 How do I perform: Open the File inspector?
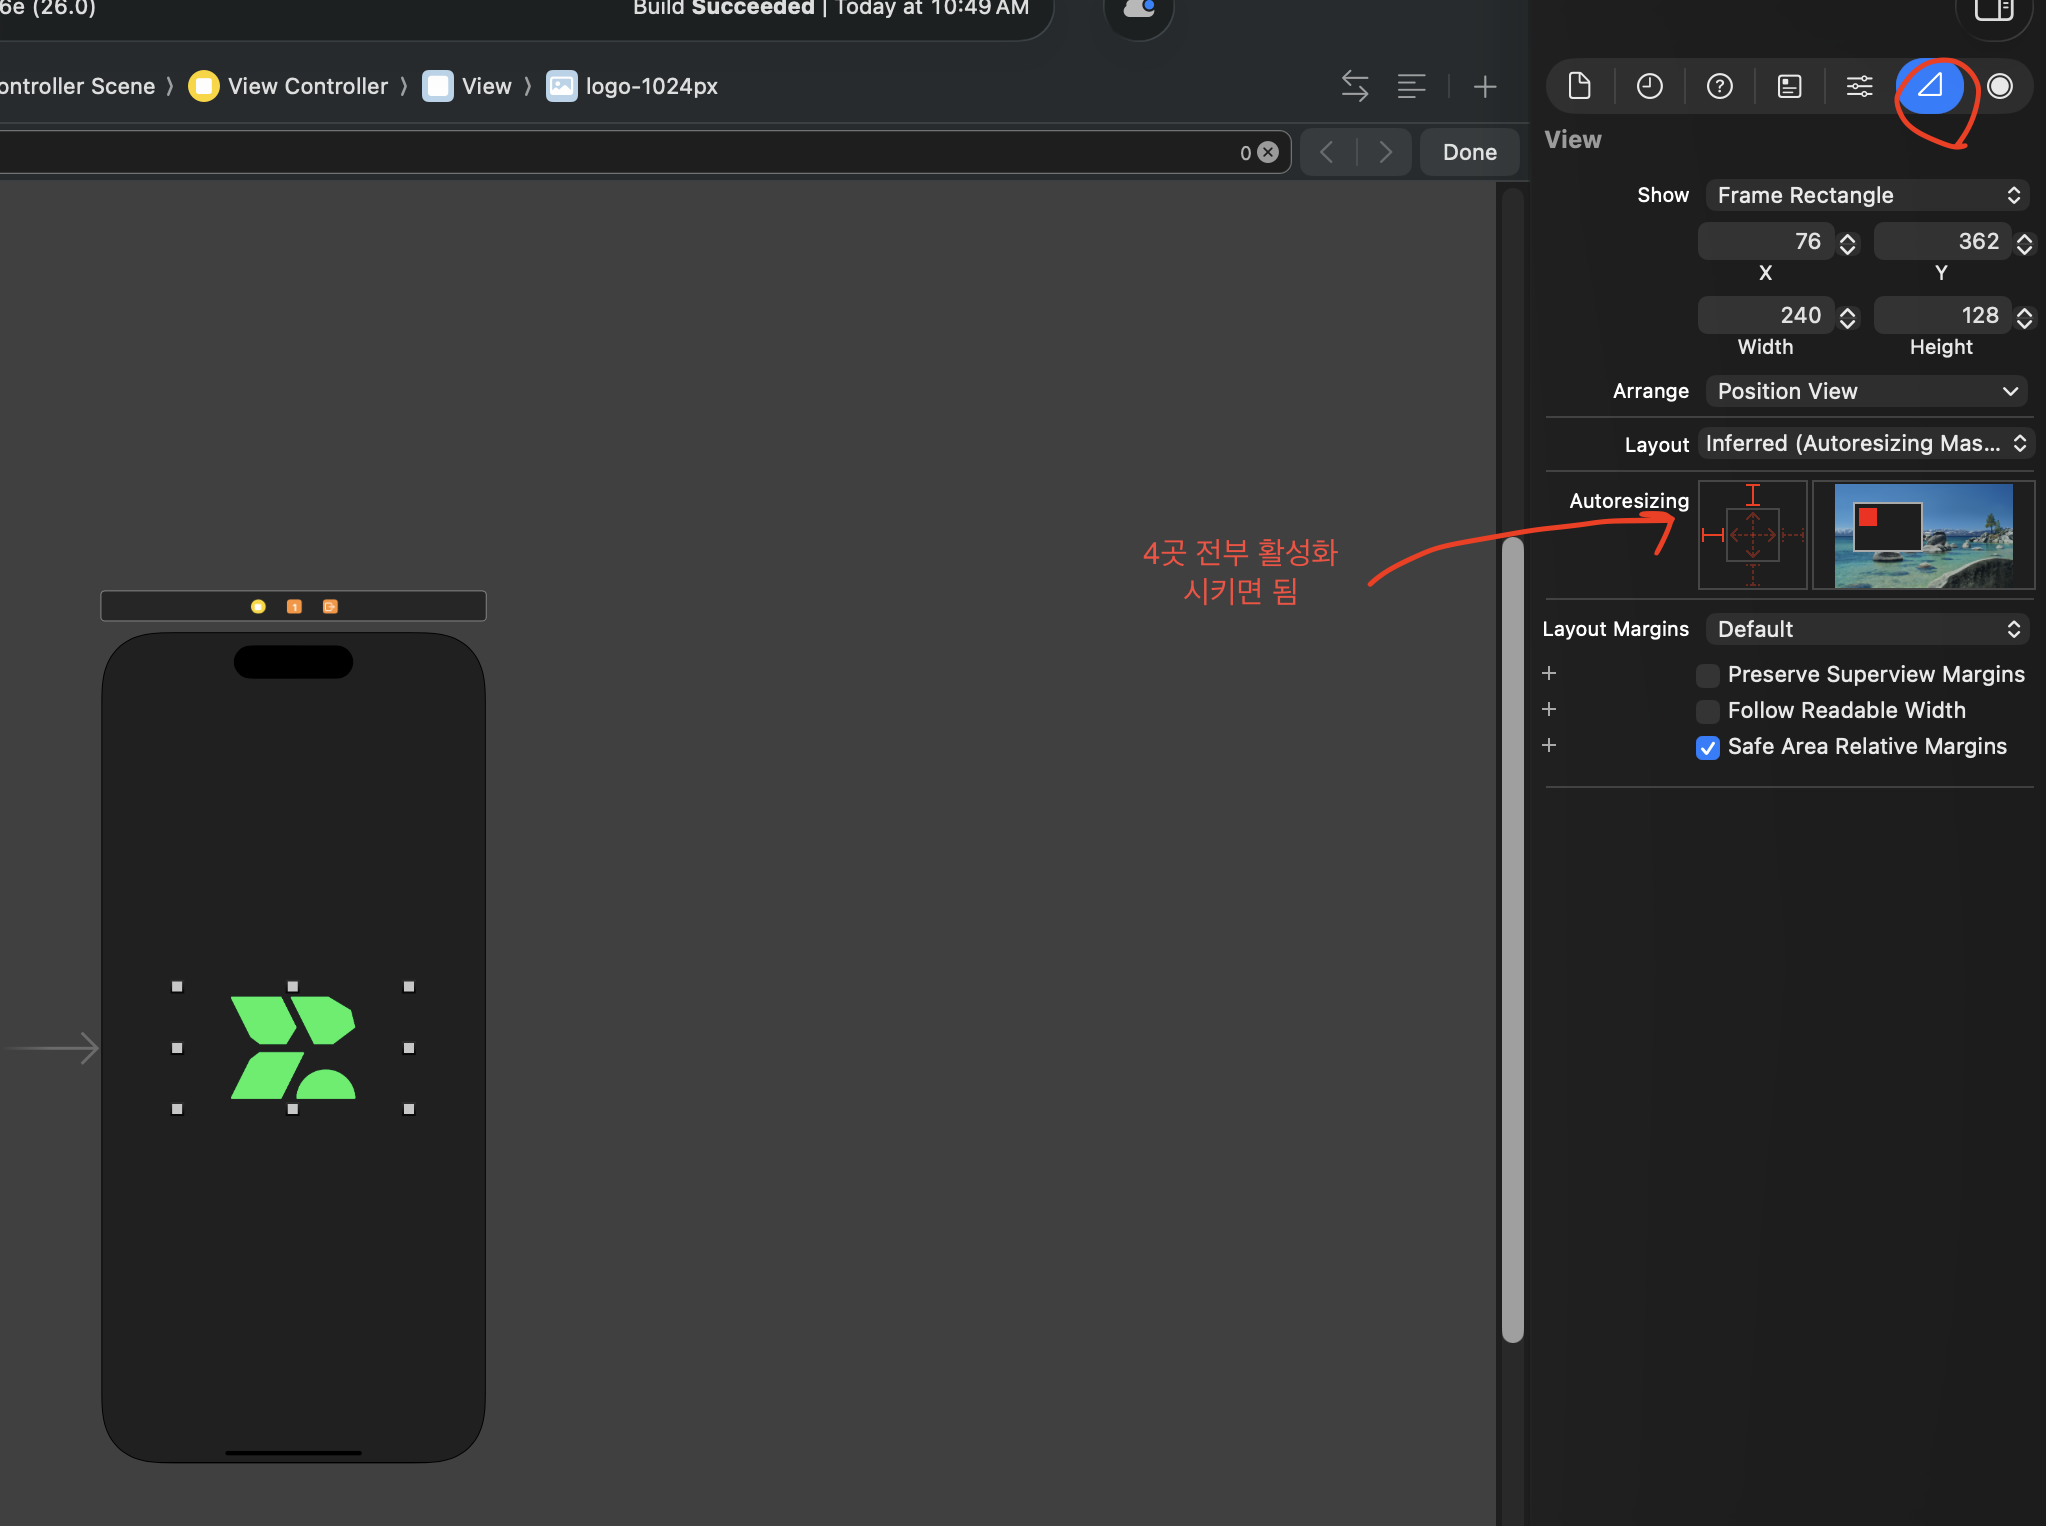pos(1579,86)
